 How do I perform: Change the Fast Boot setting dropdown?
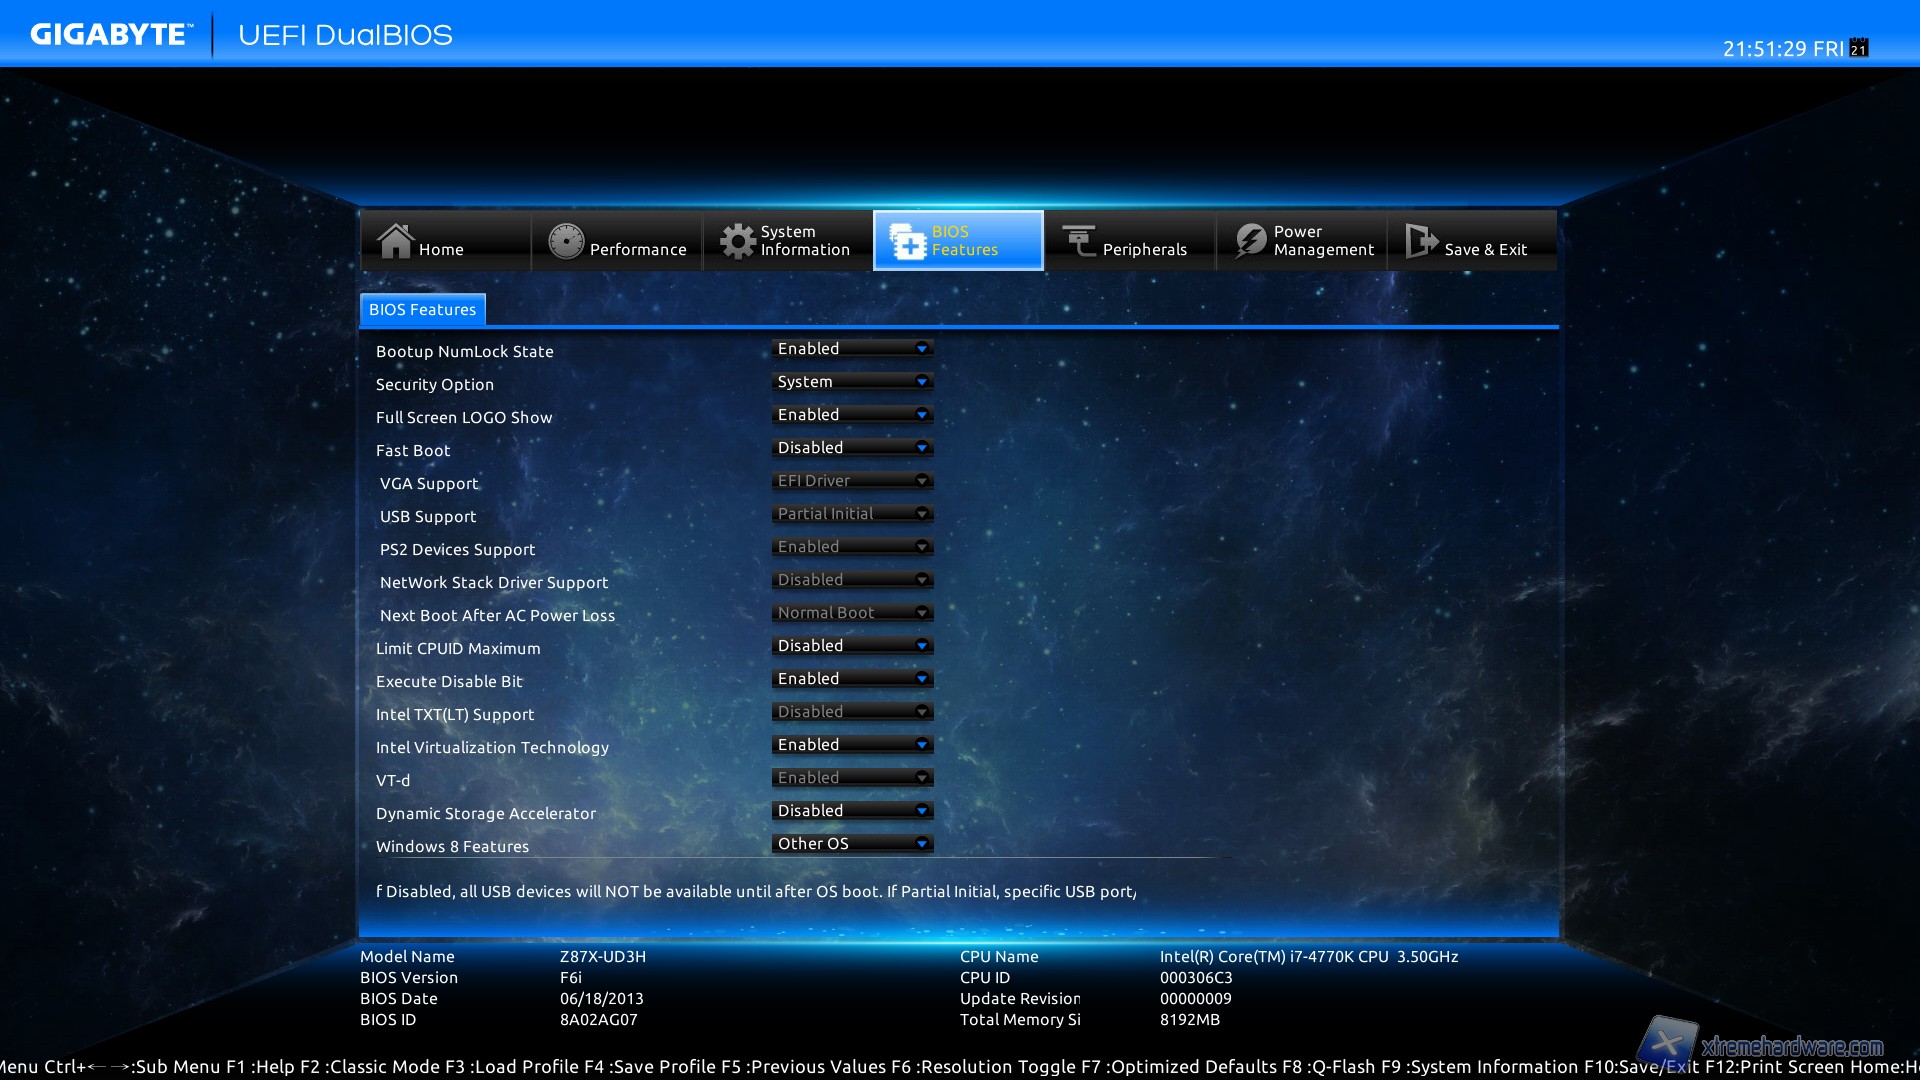[x=853, y=448]
